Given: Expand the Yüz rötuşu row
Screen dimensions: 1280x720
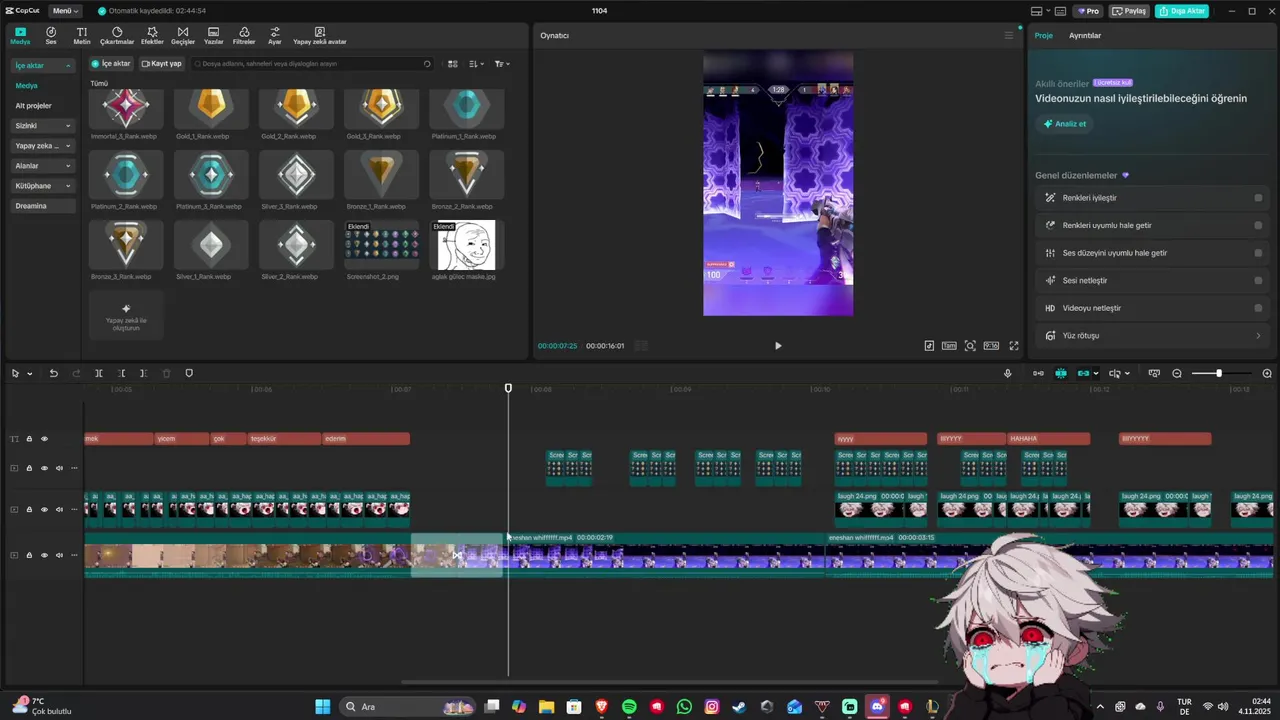Looking at the screenshot, I should pyautogui.click(x=1152, y=336).
